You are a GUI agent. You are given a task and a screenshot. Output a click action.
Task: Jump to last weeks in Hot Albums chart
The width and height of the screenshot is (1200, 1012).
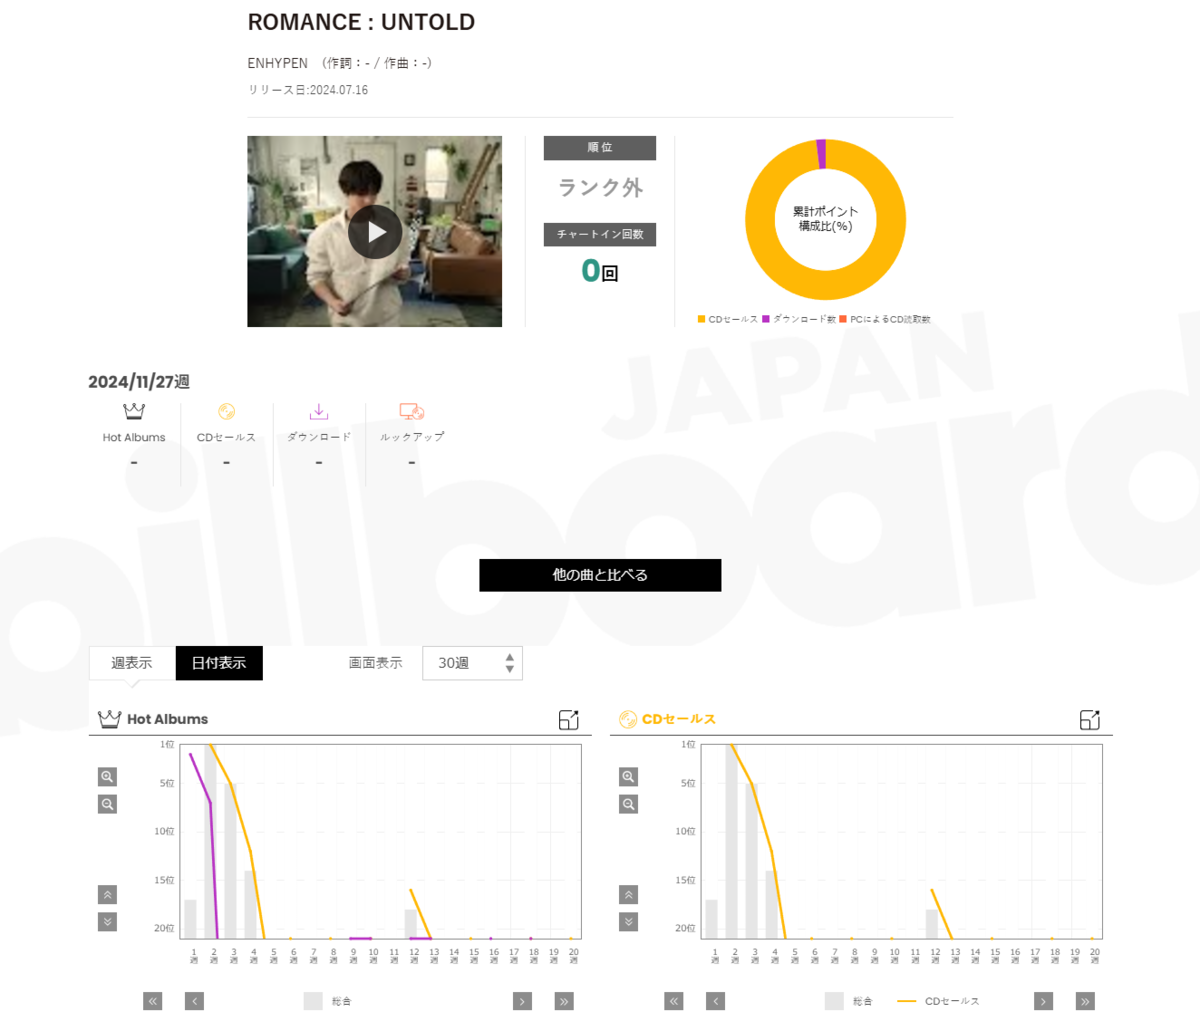pyautogui.click(x=564, y=1001)
